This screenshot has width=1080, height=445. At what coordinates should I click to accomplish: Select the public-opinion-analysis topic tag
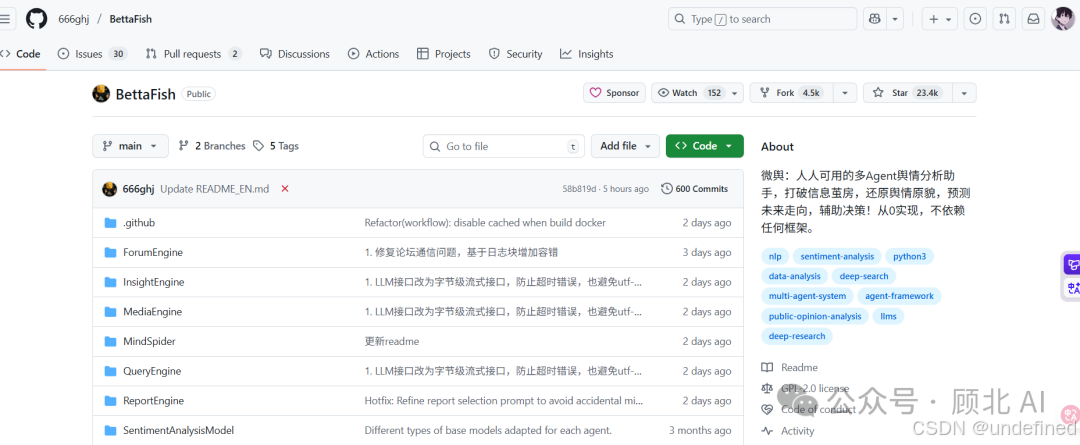(815, 316)
